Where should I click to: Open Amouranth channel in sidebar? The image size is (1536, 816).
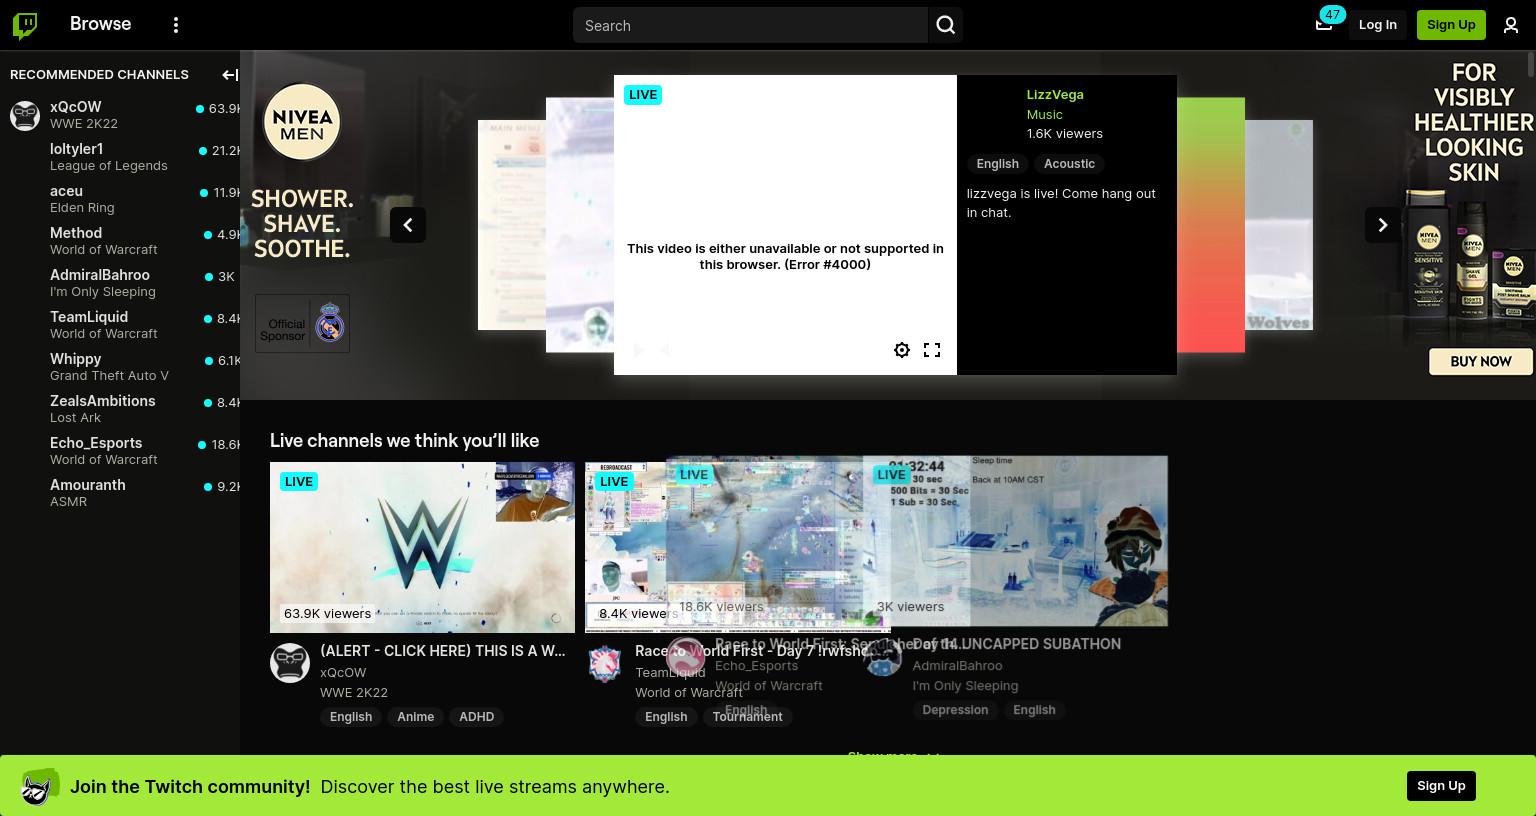(x=120, y=493)
